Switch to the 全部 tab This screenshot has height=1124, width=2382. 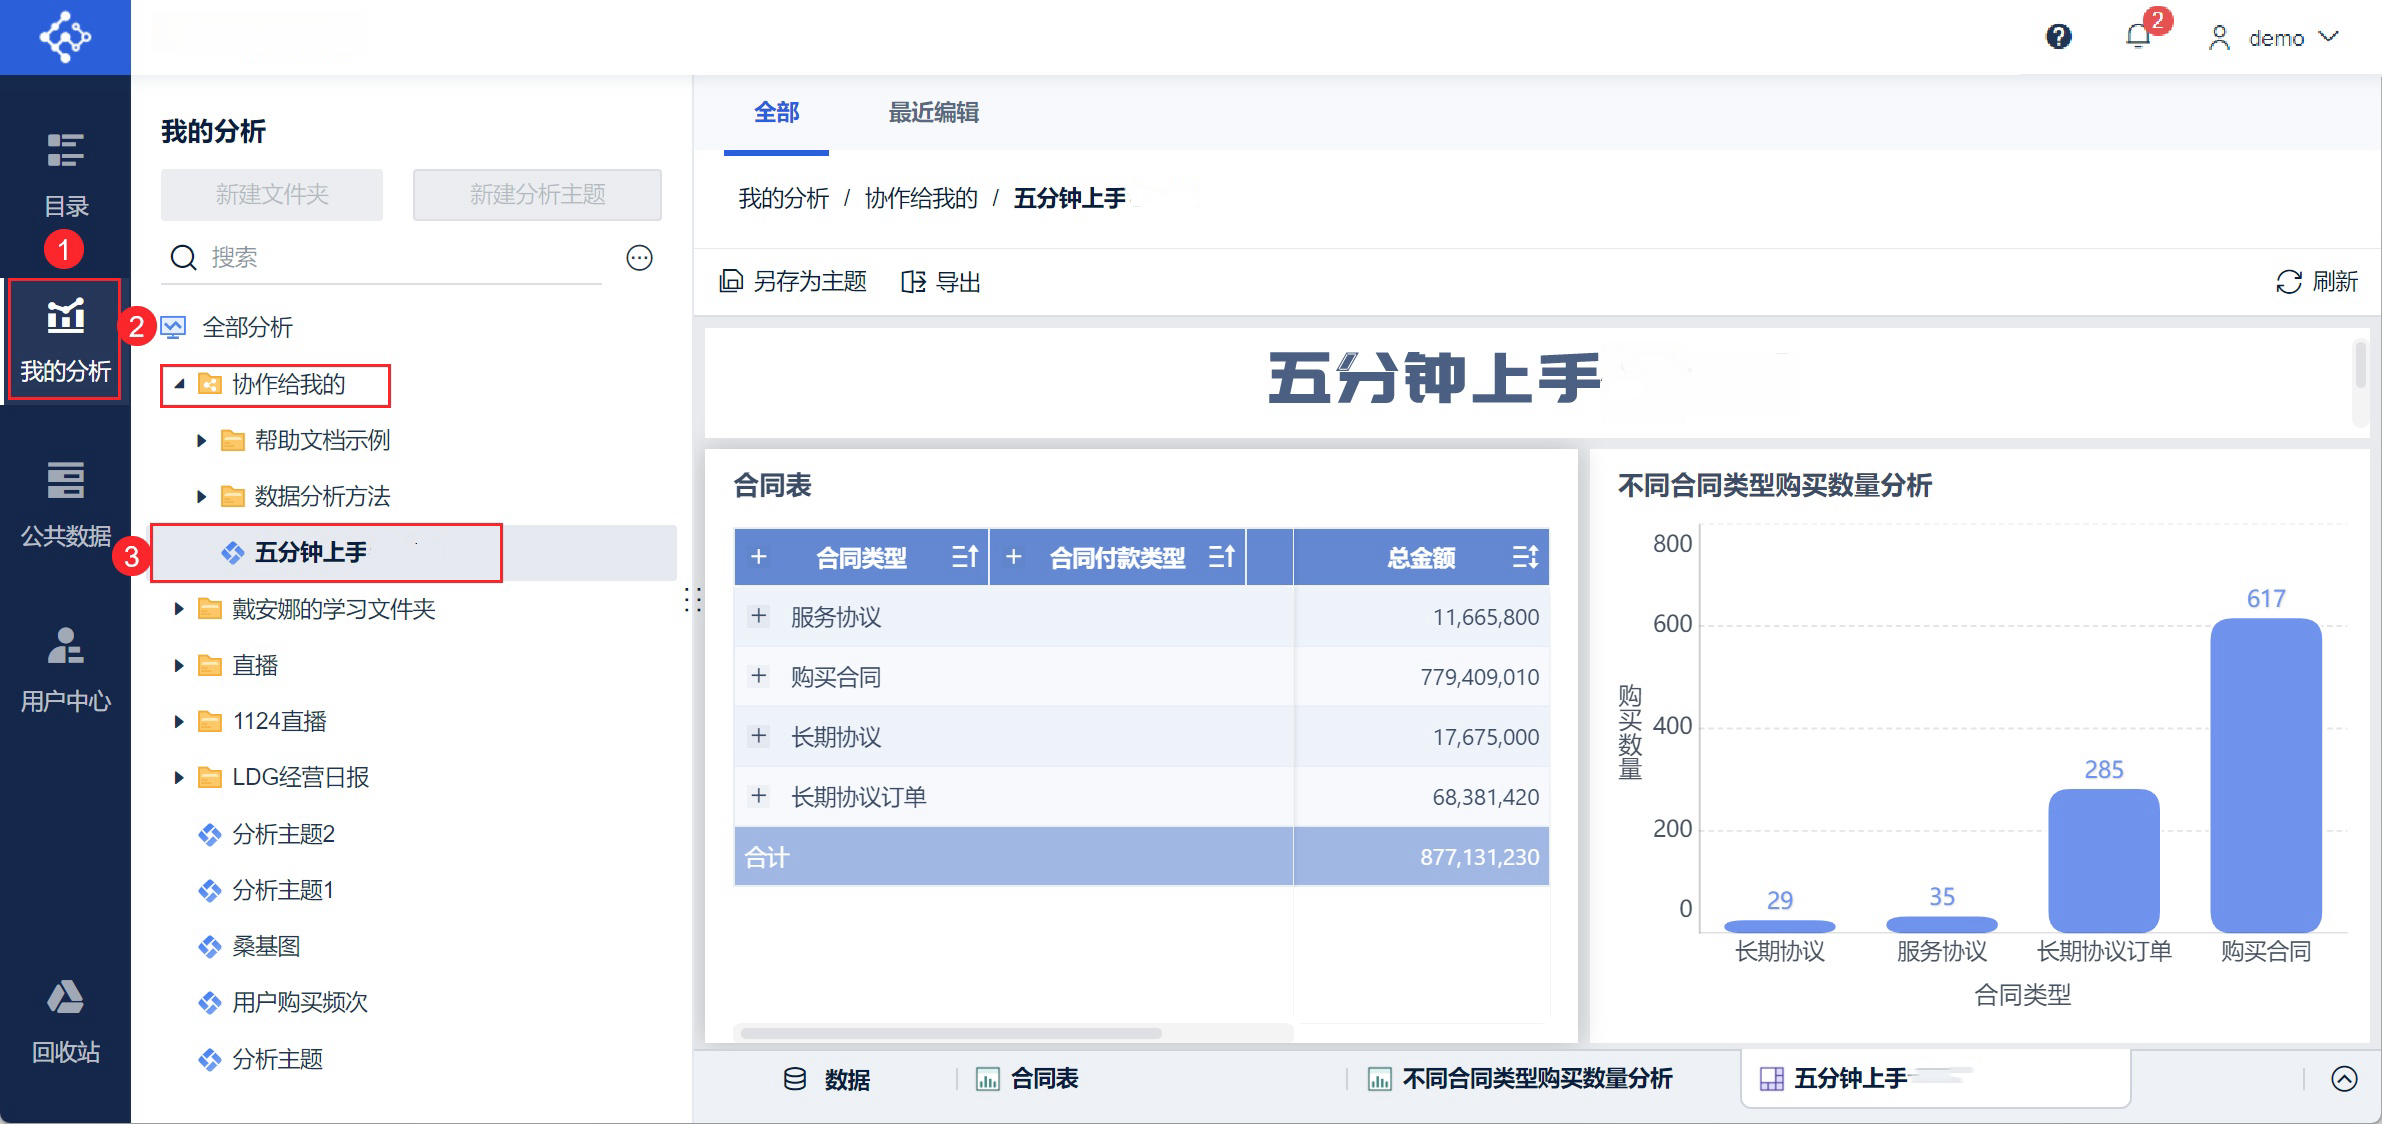point(776,112)
